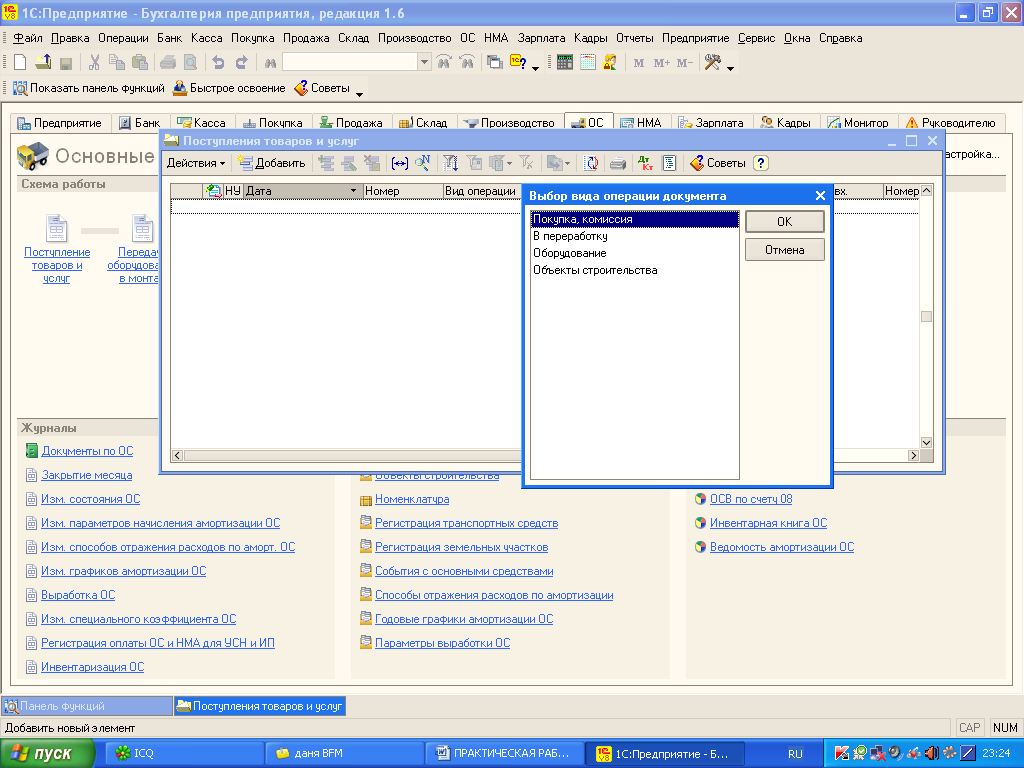Click Поступление товаров и услуг scheme link
Screen dimensions: 1024x768
click(57, 265)
